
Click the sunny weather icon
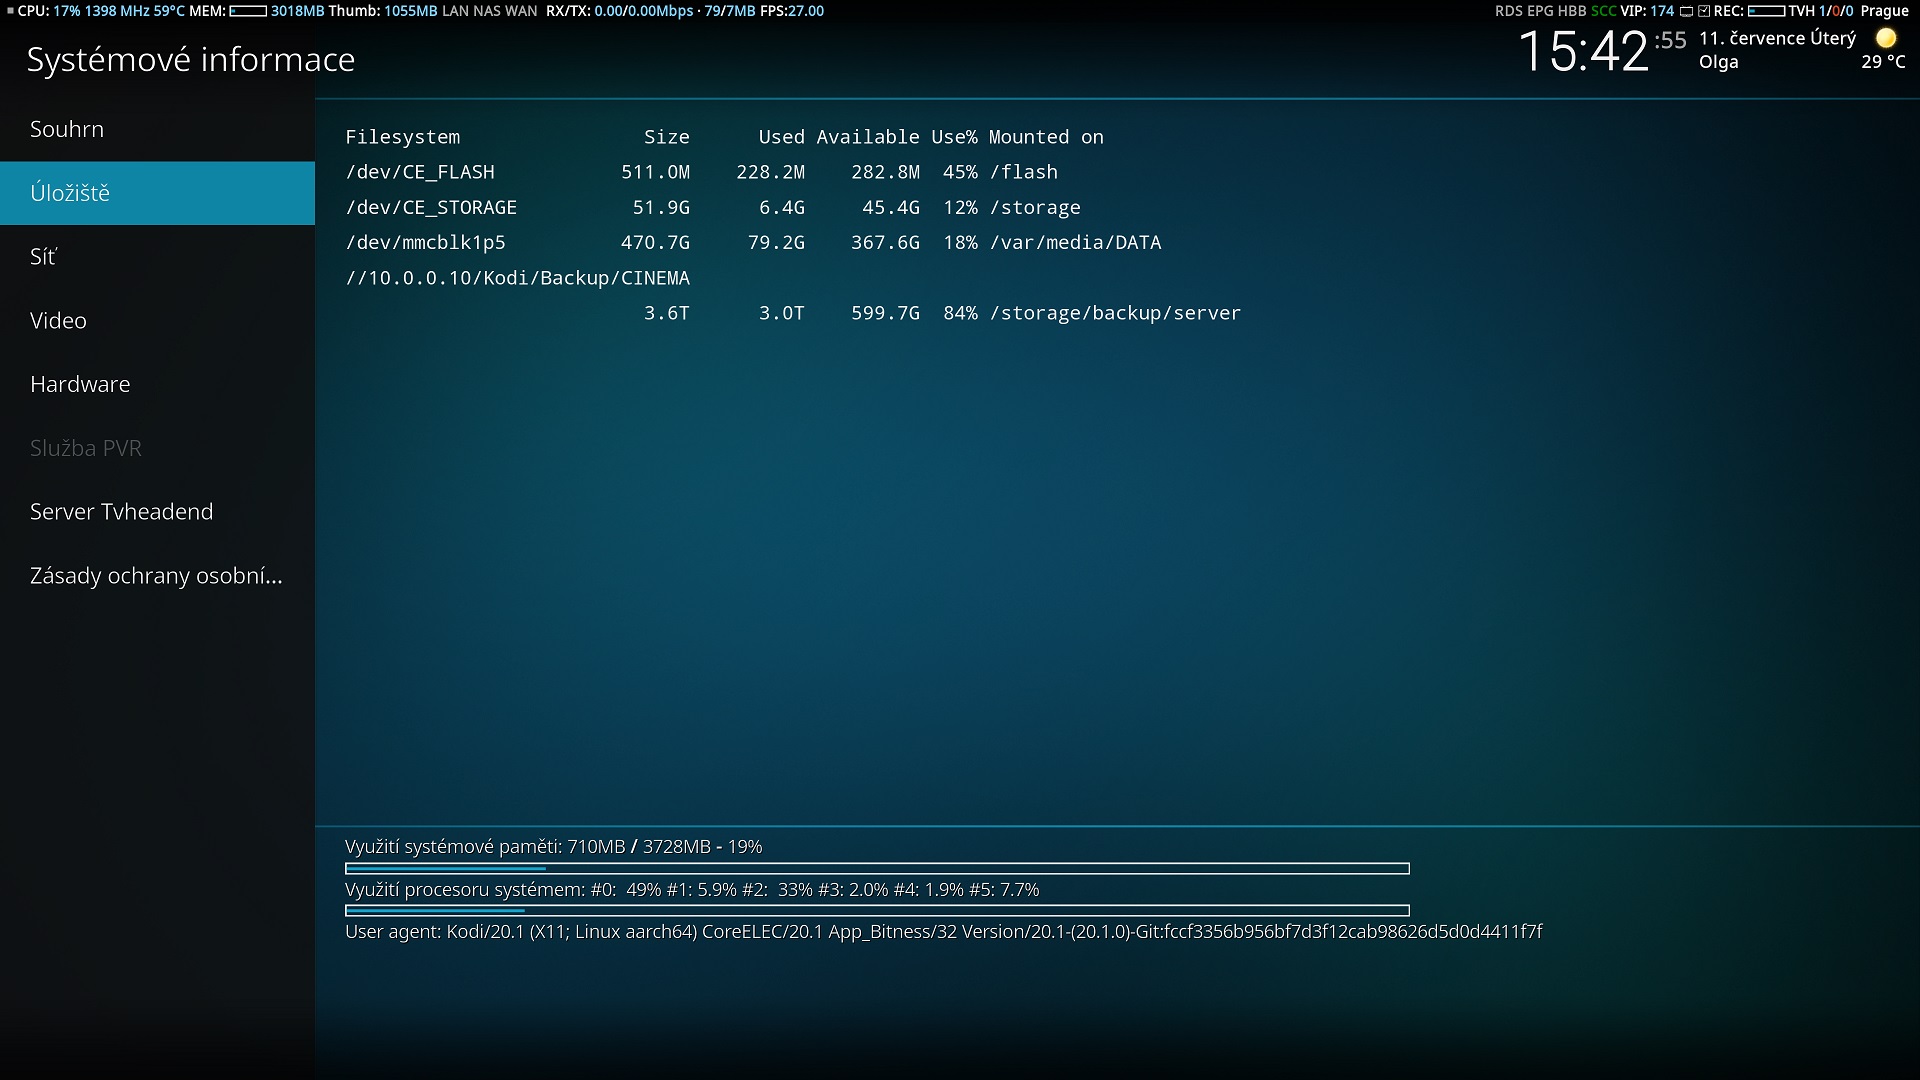(1885, 38)
